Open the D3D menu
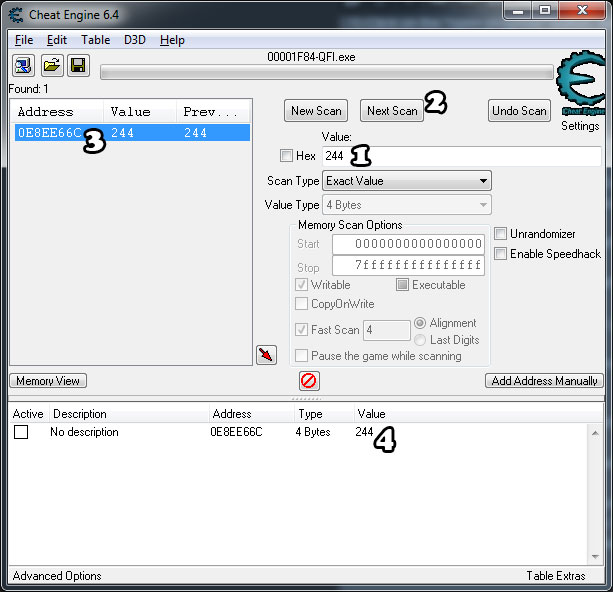 pyautogui.click(x=134, y=40)
